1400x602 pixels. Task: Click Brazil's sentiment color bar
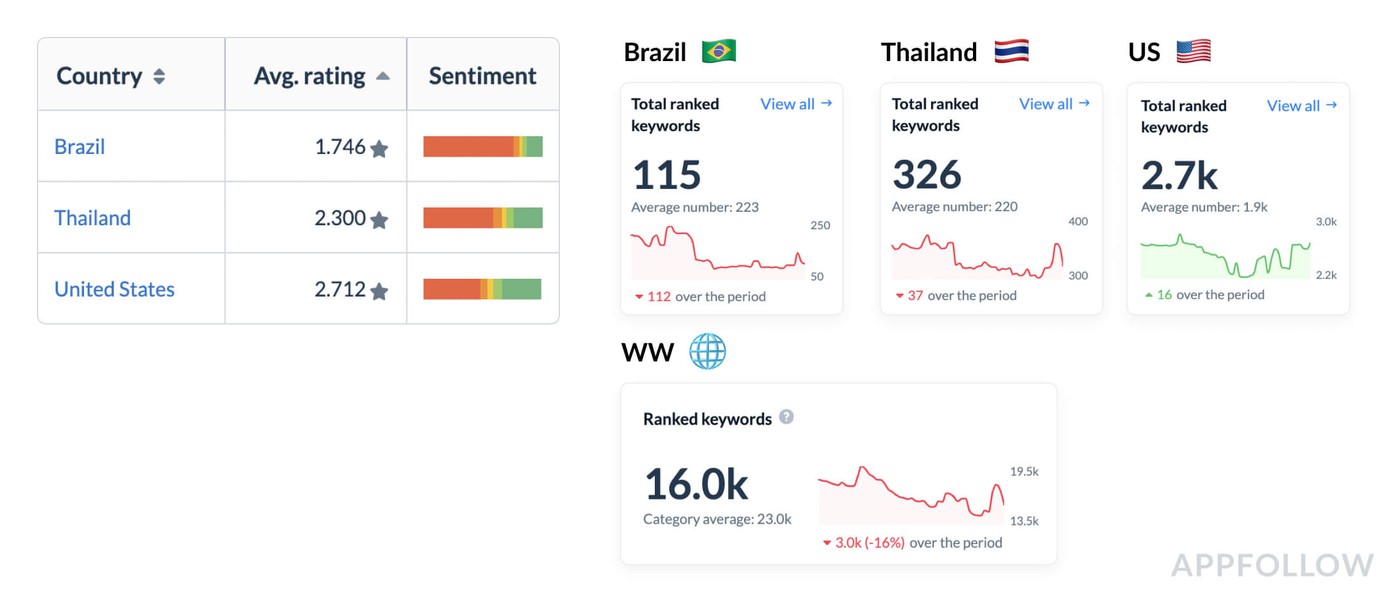pyautogui.click(x=482, y=147)
